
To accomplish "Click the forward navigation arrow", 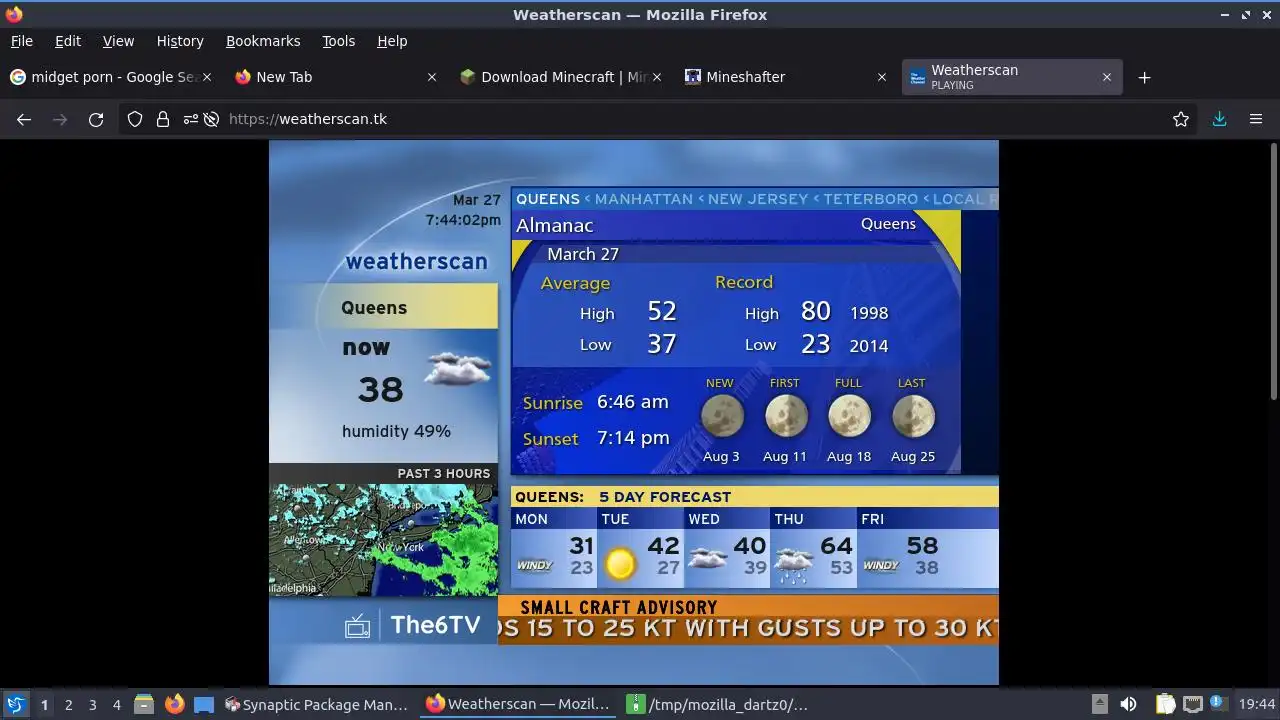I will tap(60, 119).
